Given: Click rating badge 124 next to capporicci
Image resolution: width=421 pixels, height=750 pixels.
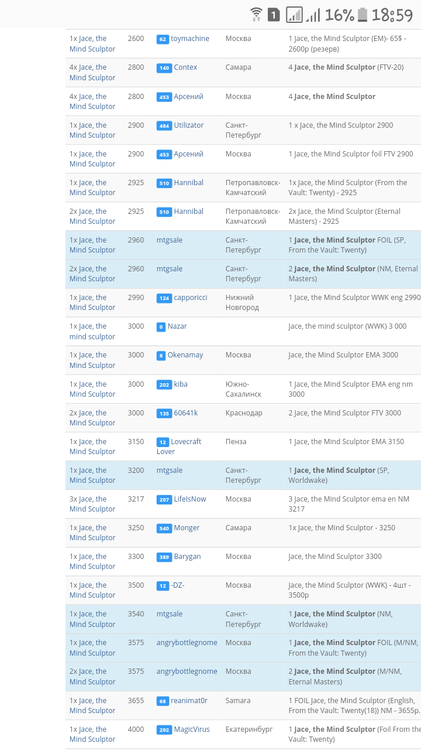Looking at the screenshot, I should pos(164,298).
